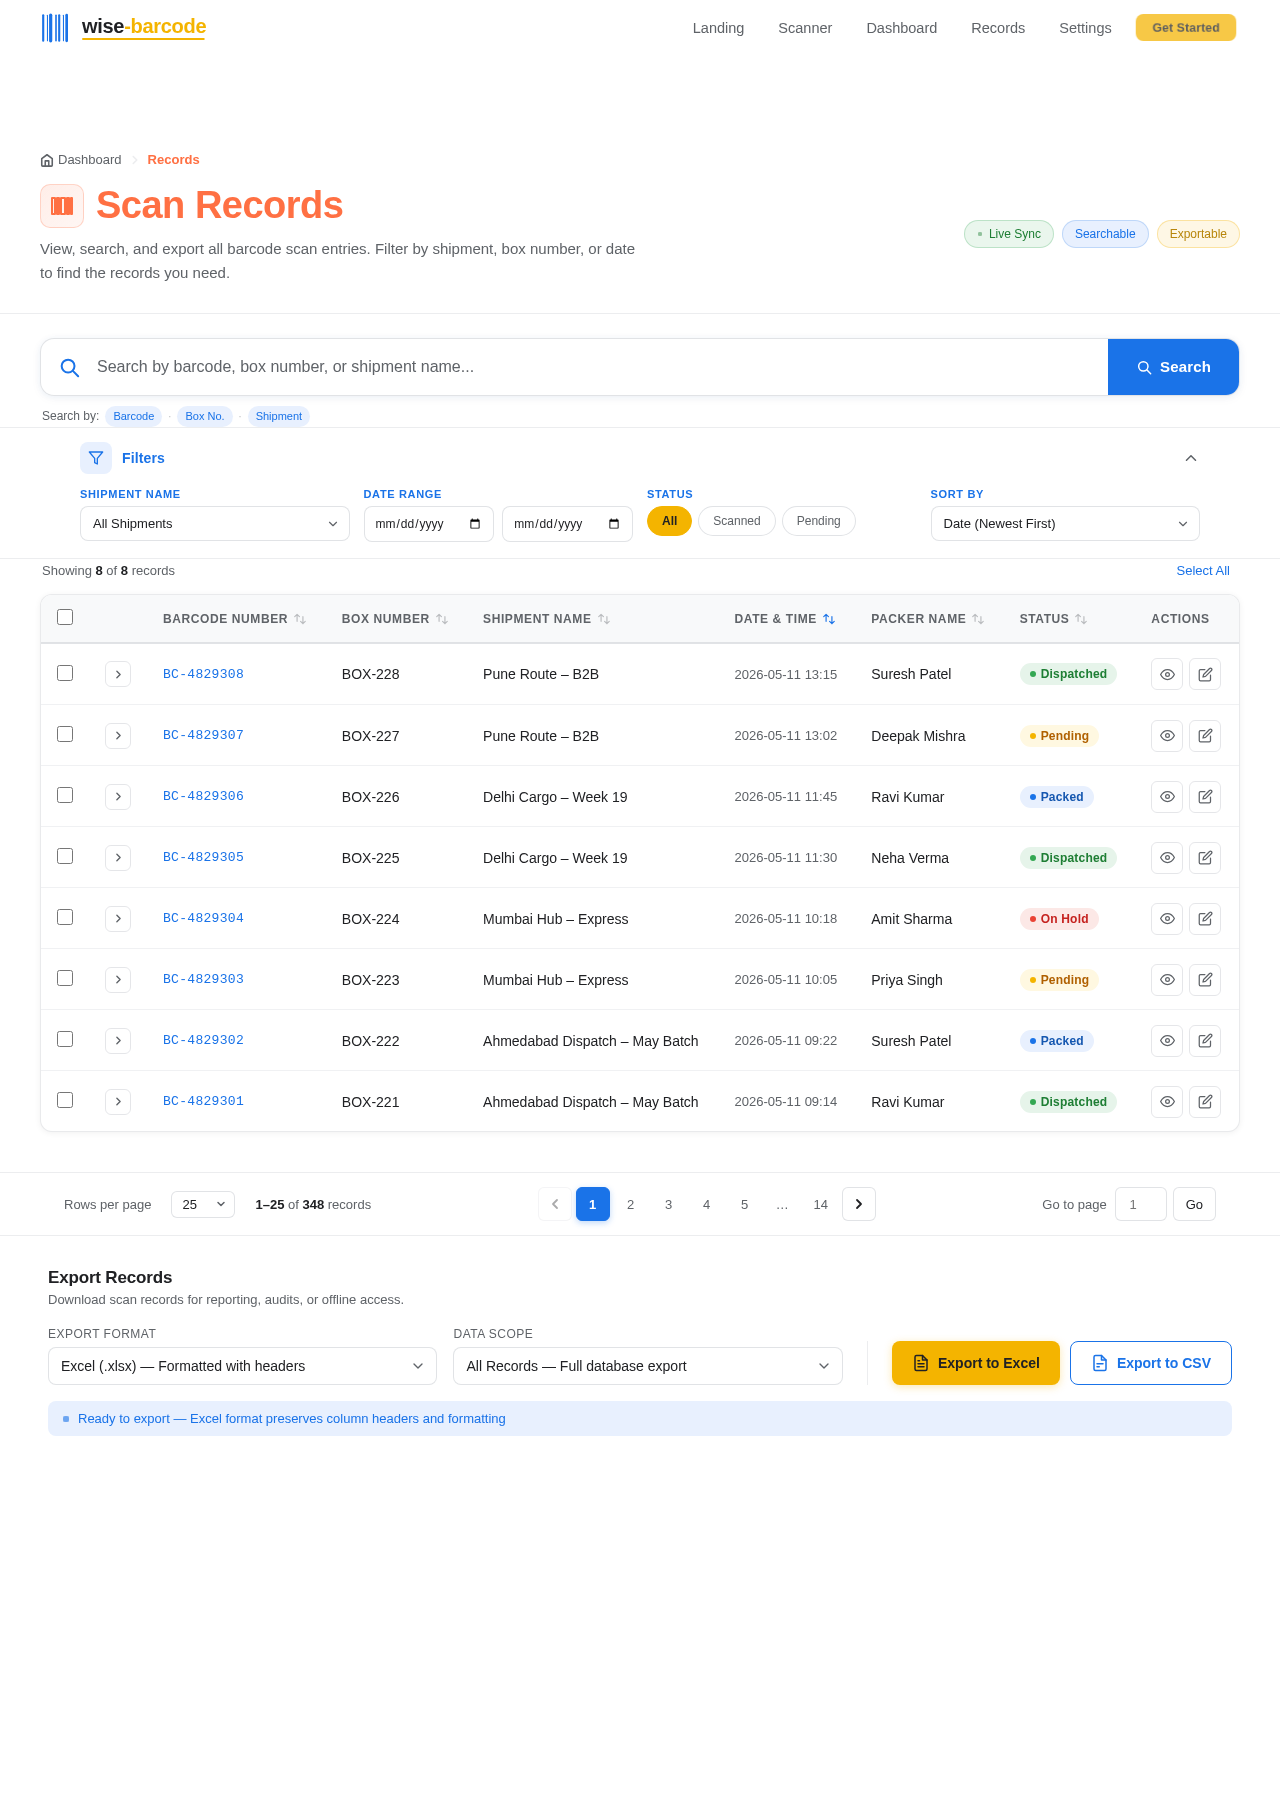Edit record BC-4829302
Screen dimensions: 1280x1803
pyautogui.click(x=1205, y=1040)
